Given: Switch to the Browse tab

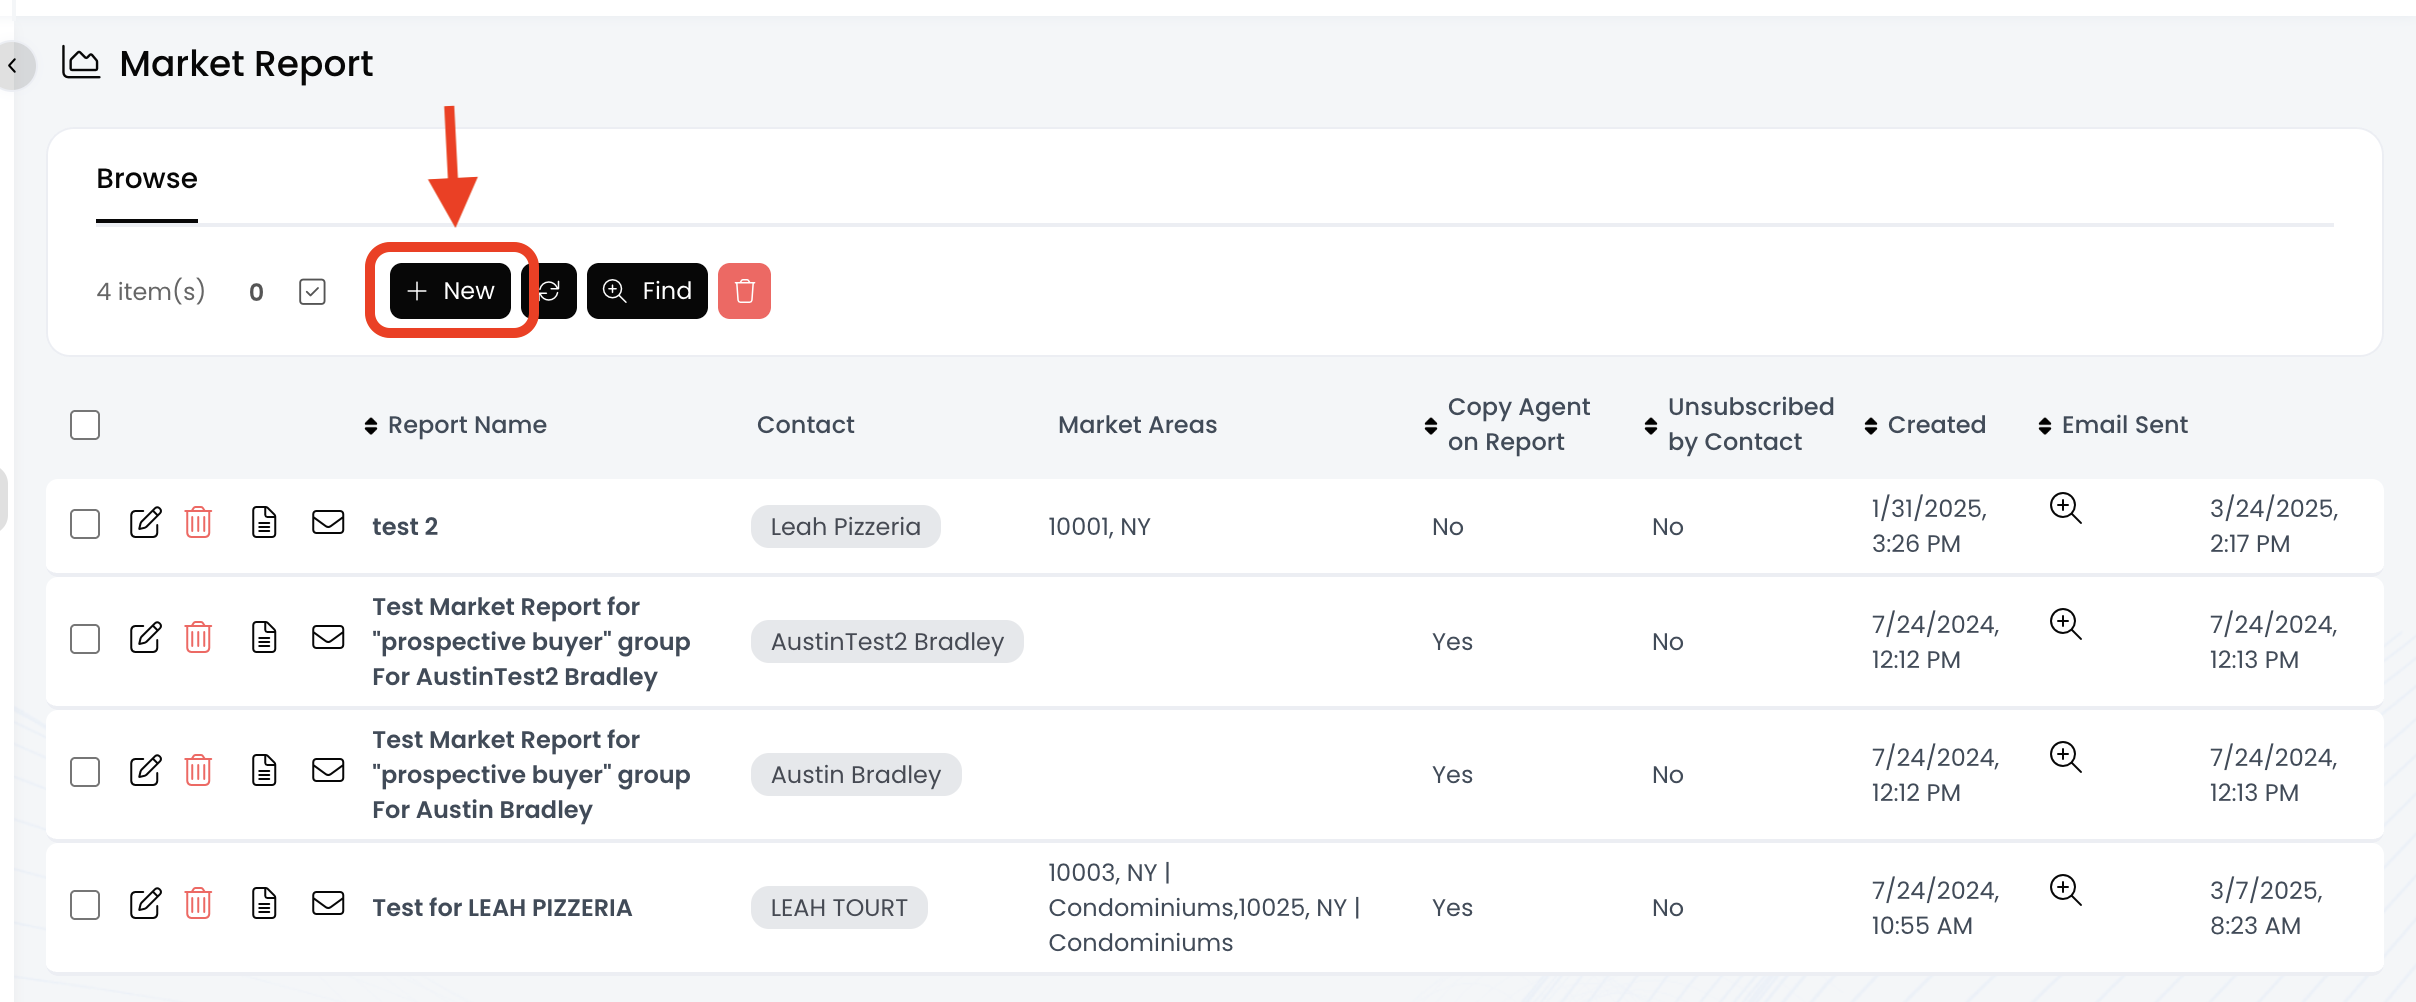Looking at the screenshot, I should pyautogui.click(x=147, y=179).
